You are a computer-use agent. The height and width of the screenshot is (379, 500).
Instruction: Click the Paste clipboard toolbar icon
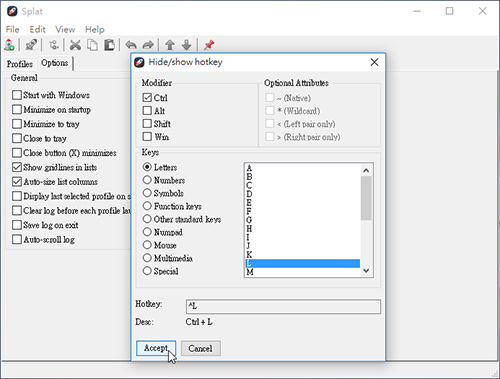pos(109,45)
